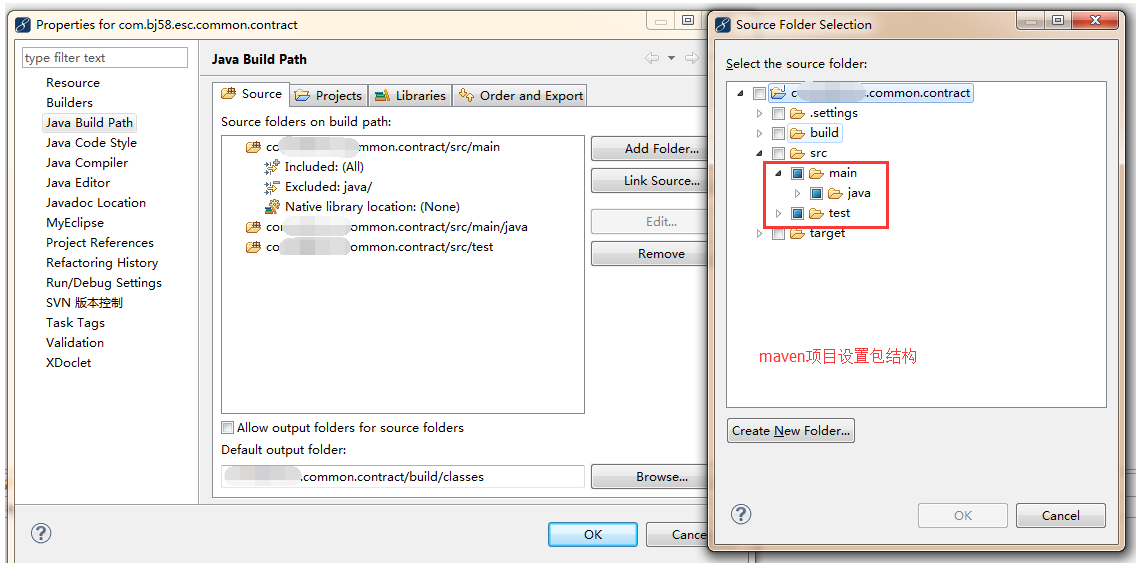Cancel the Source Folder Selection dialog
Image resolution: width=1139 pixels, height=563 pixels.
pos(1061,516)
